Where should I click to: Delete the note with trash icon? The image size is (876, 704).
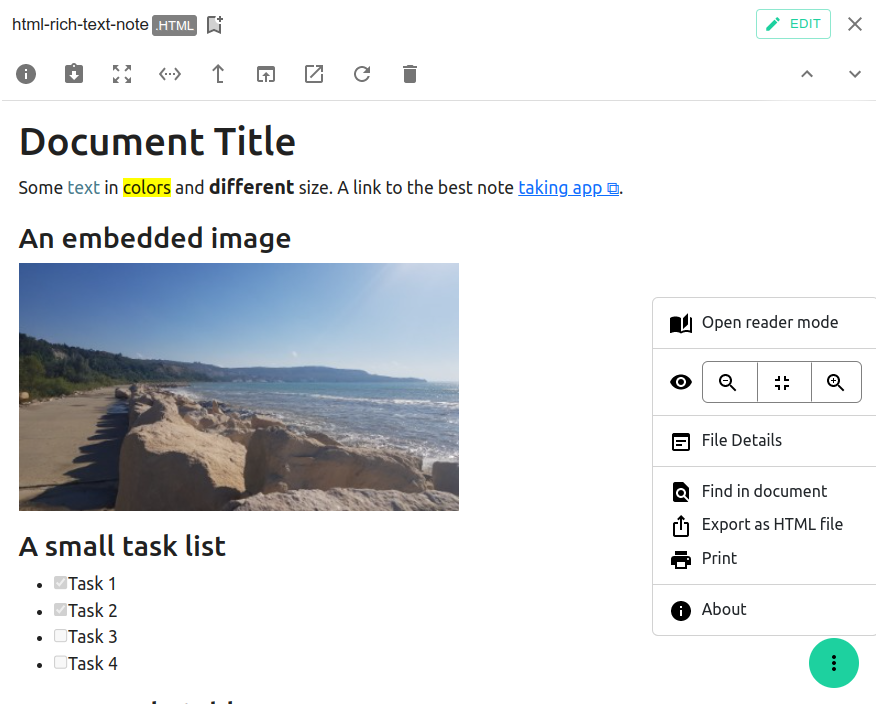(410, 74)
